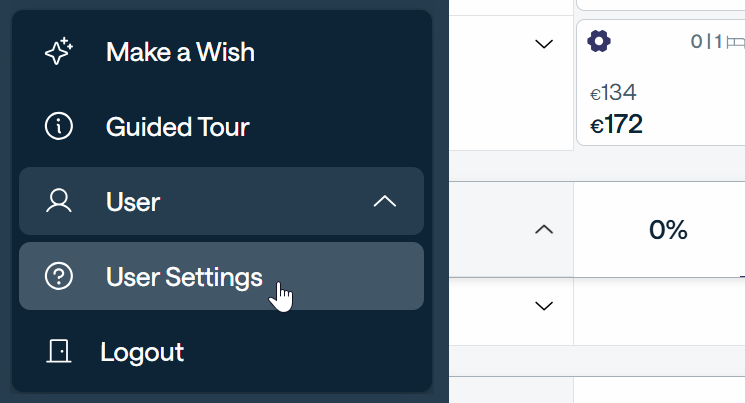This screenshot has width=745, height=403.
Task: Click the User person icon
Action: pyautogui.click(x=59, y=201)
